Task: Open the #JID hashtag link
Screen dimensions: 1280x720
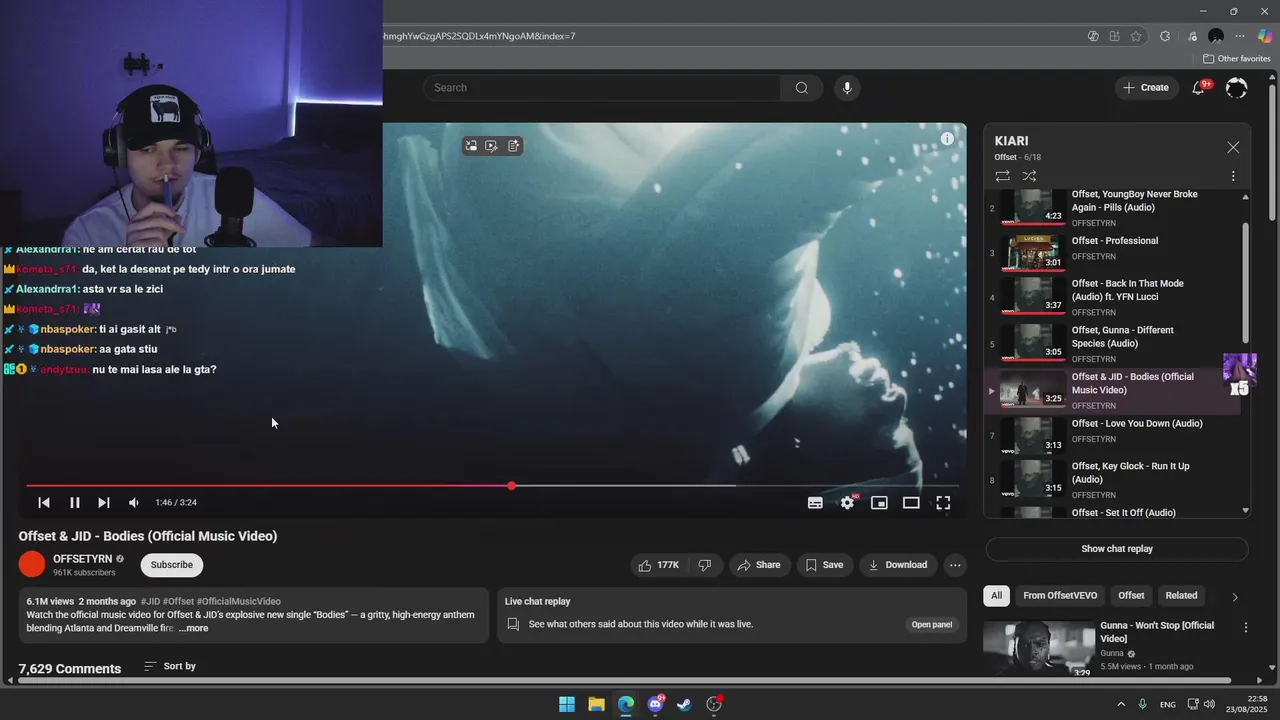Action: click(150, 602)
